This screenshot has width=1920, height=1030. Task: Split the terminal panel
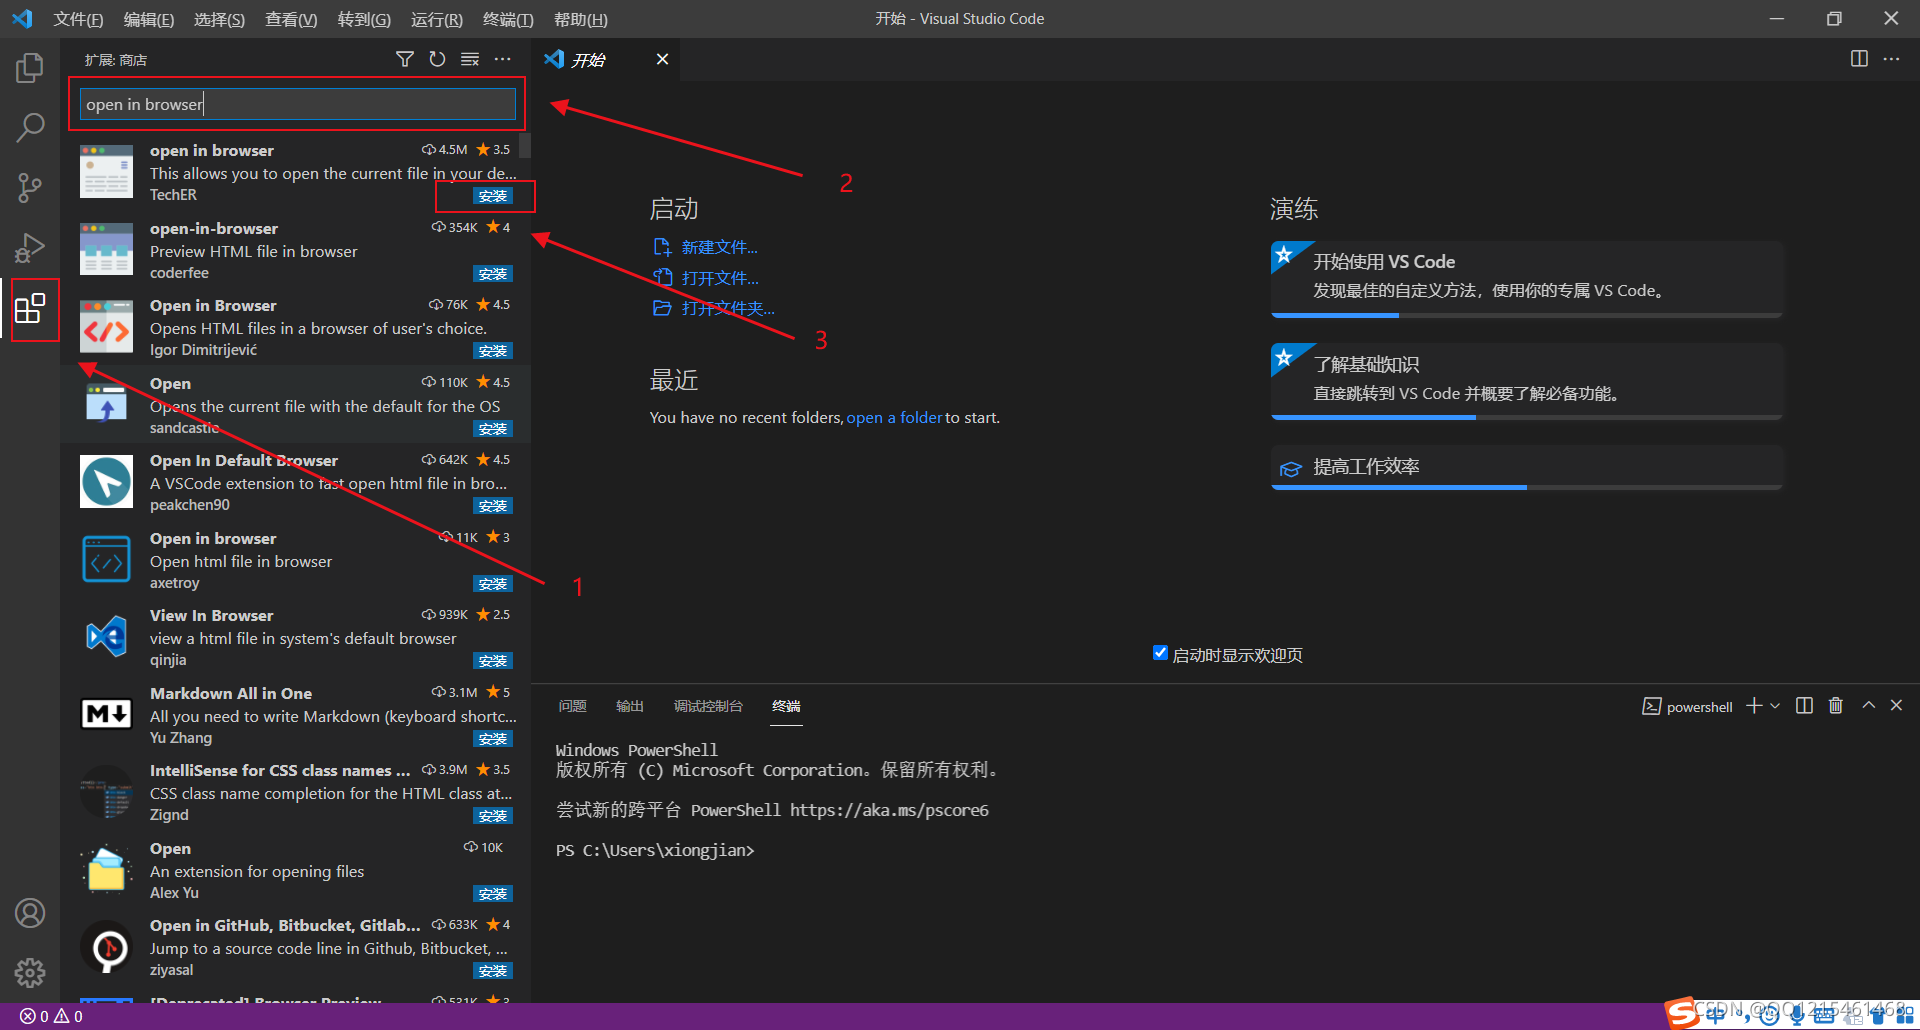tap(1804, 706)
